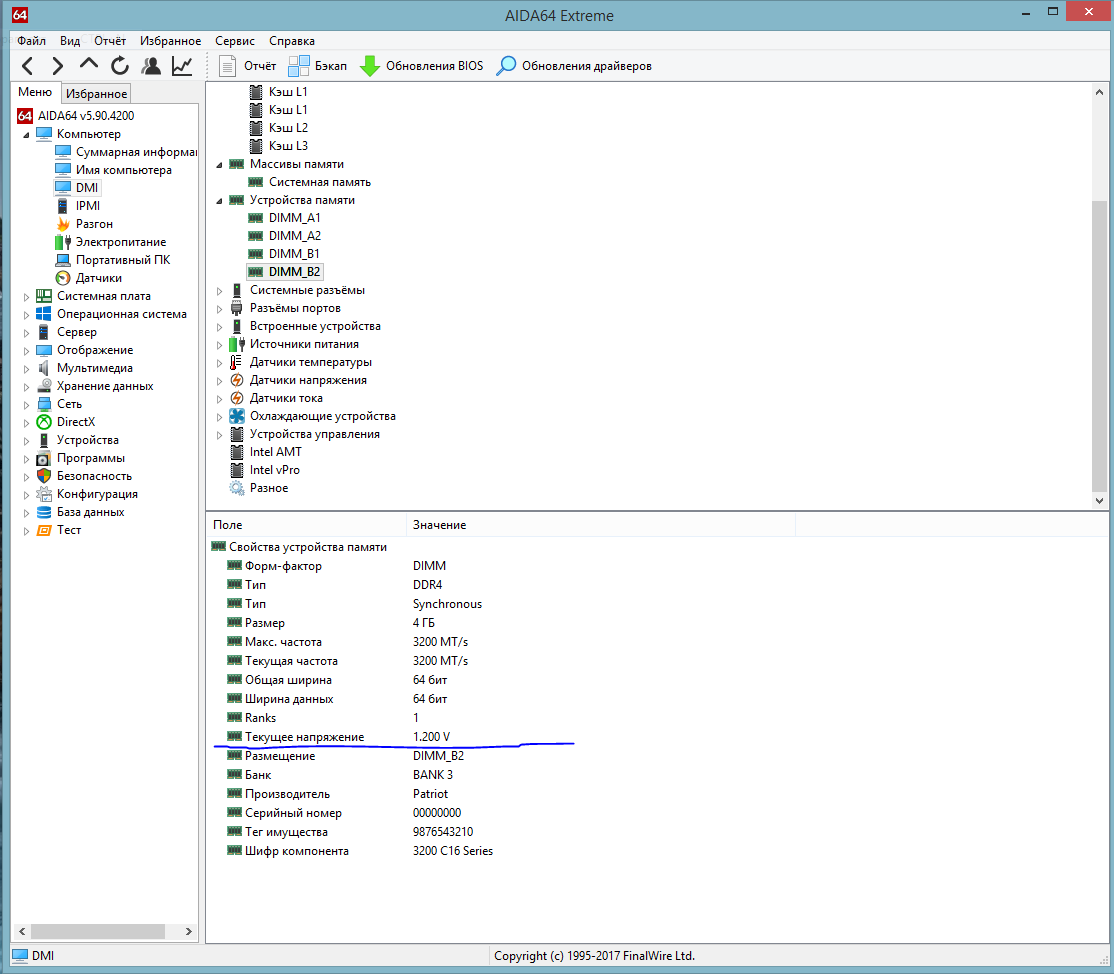This screenshot has width=1114, height=974.
Task: Generate a report via Отчёт button
Action: click(247, 66)
